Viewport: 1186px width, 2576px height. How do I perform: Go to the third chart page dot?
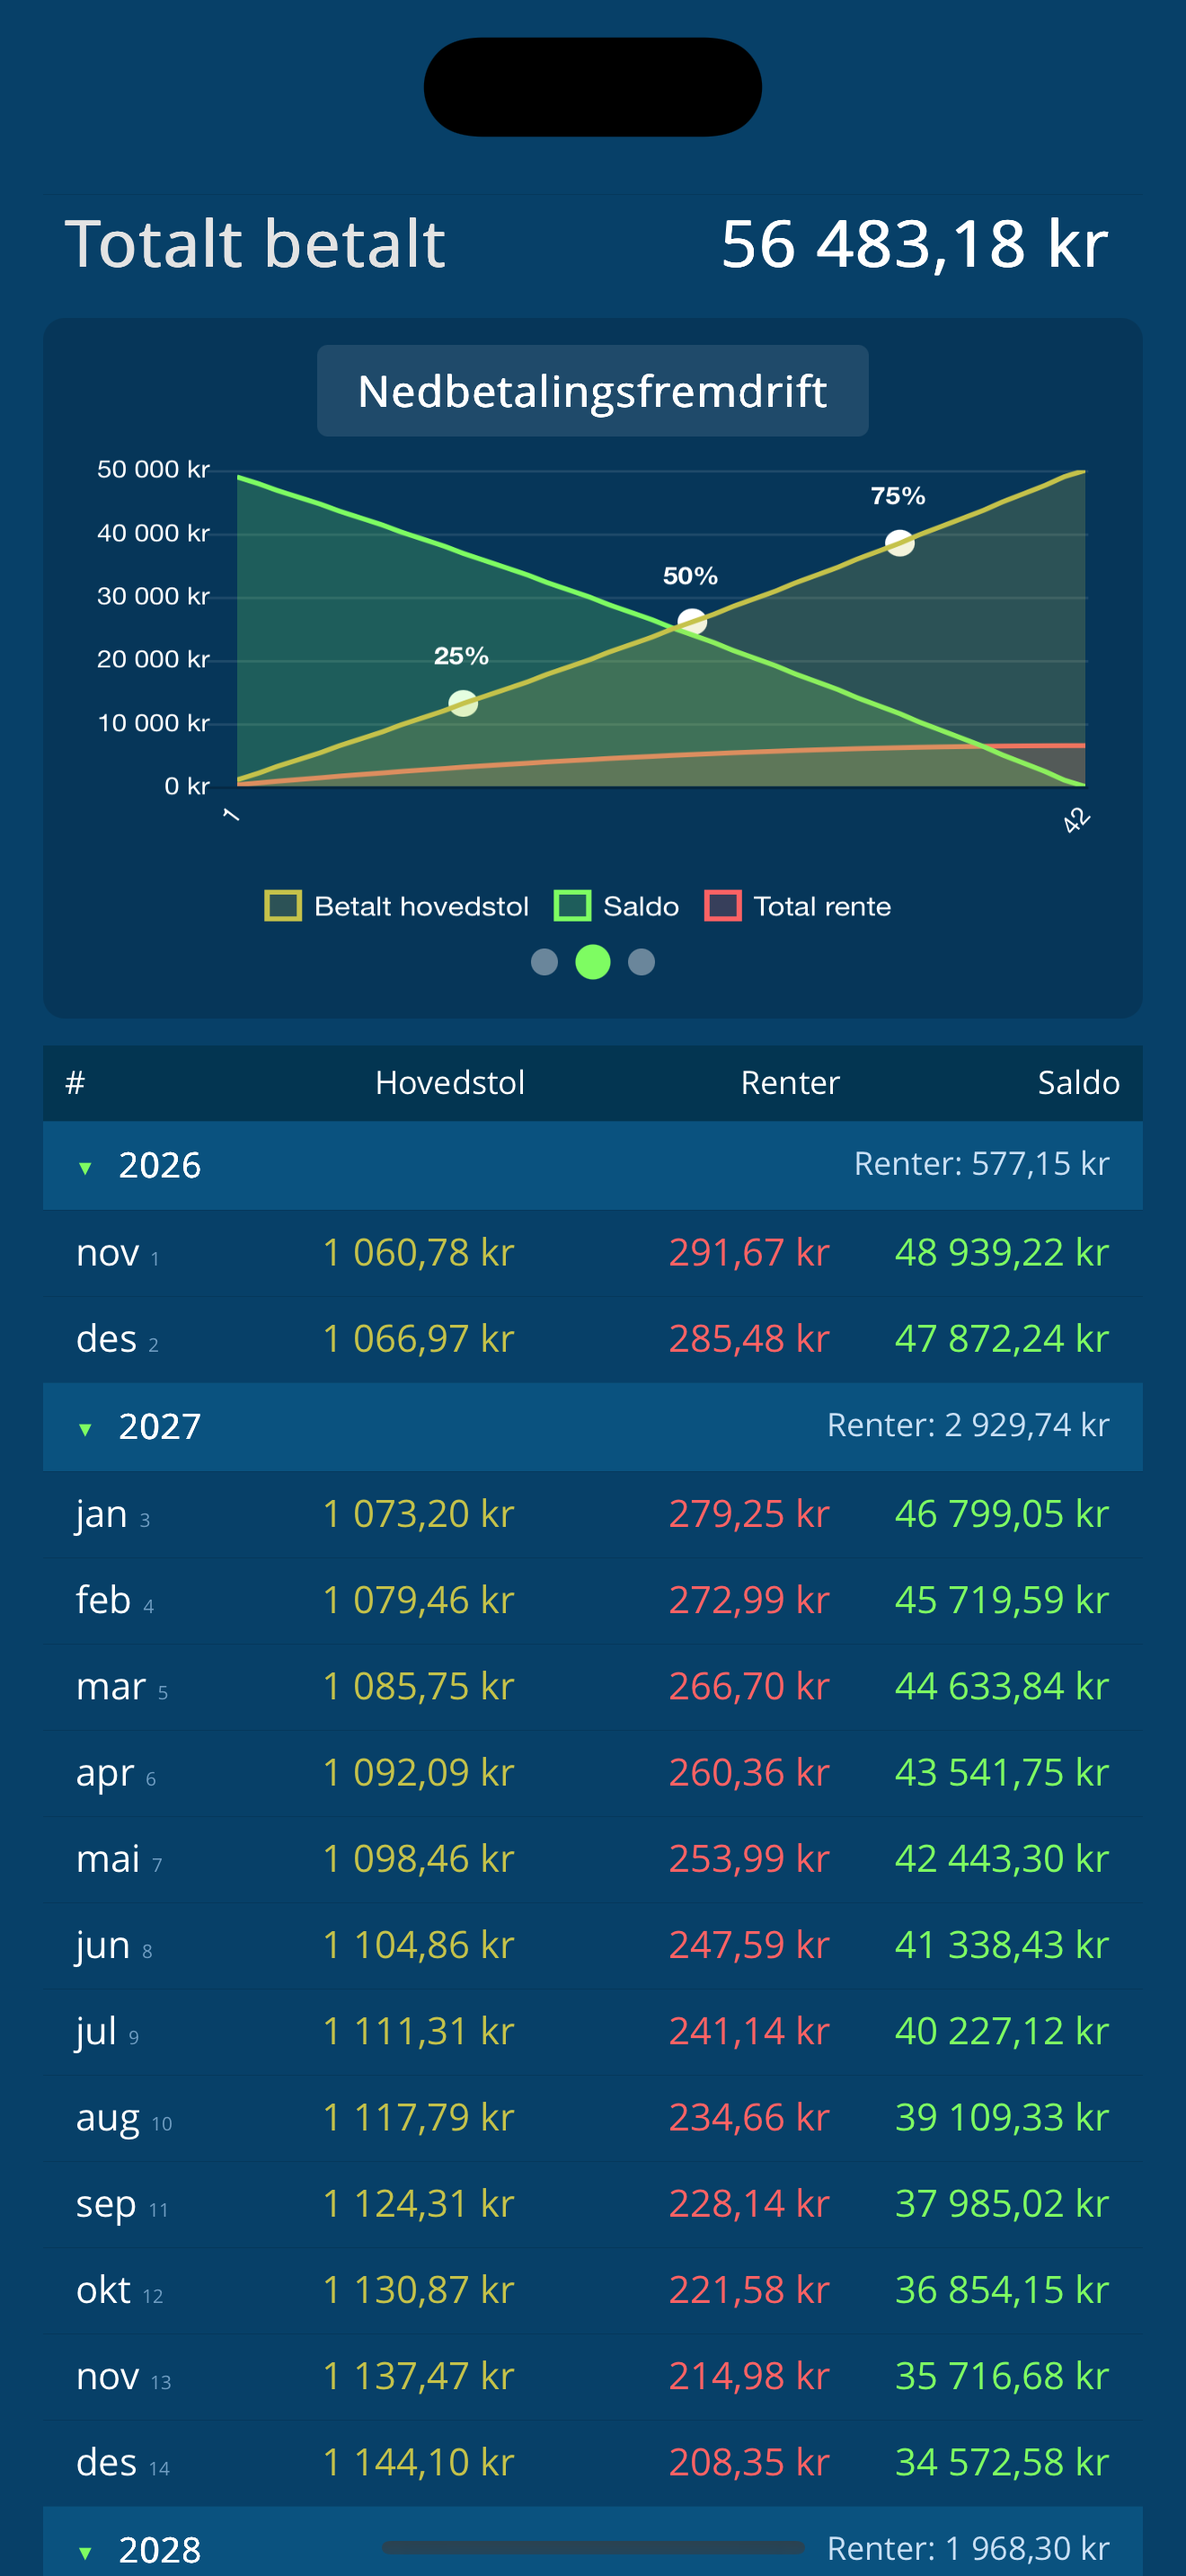click(x=641, y=962)
